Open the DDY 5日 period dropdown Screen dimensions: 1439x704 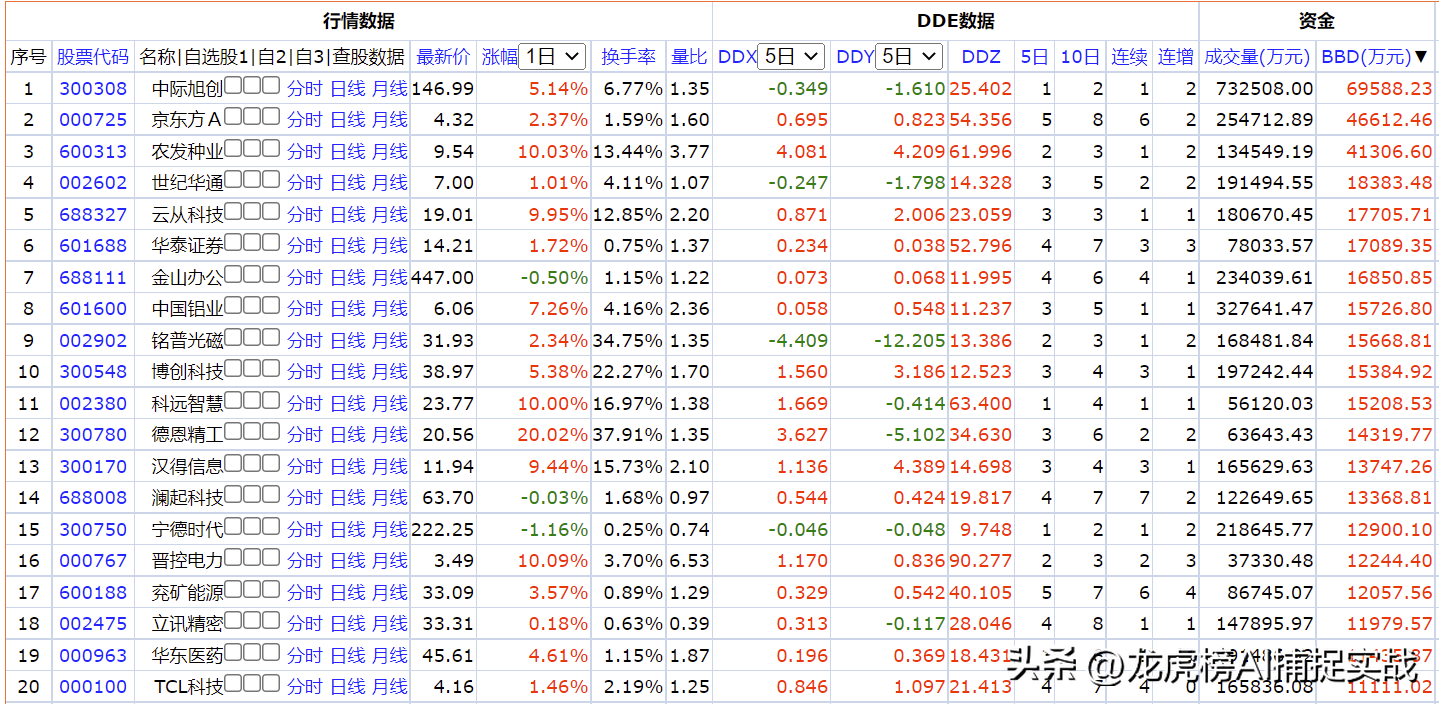(908, 57)
